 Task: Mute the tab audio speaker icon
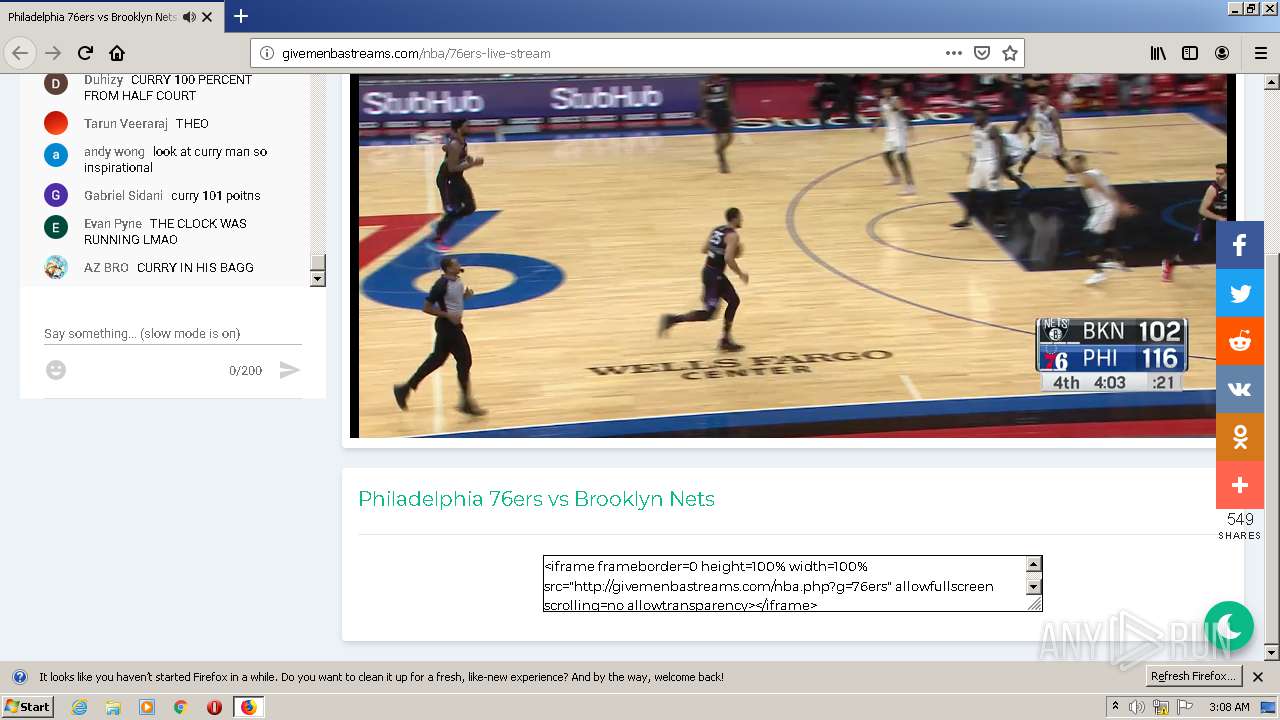pos(189,17)
